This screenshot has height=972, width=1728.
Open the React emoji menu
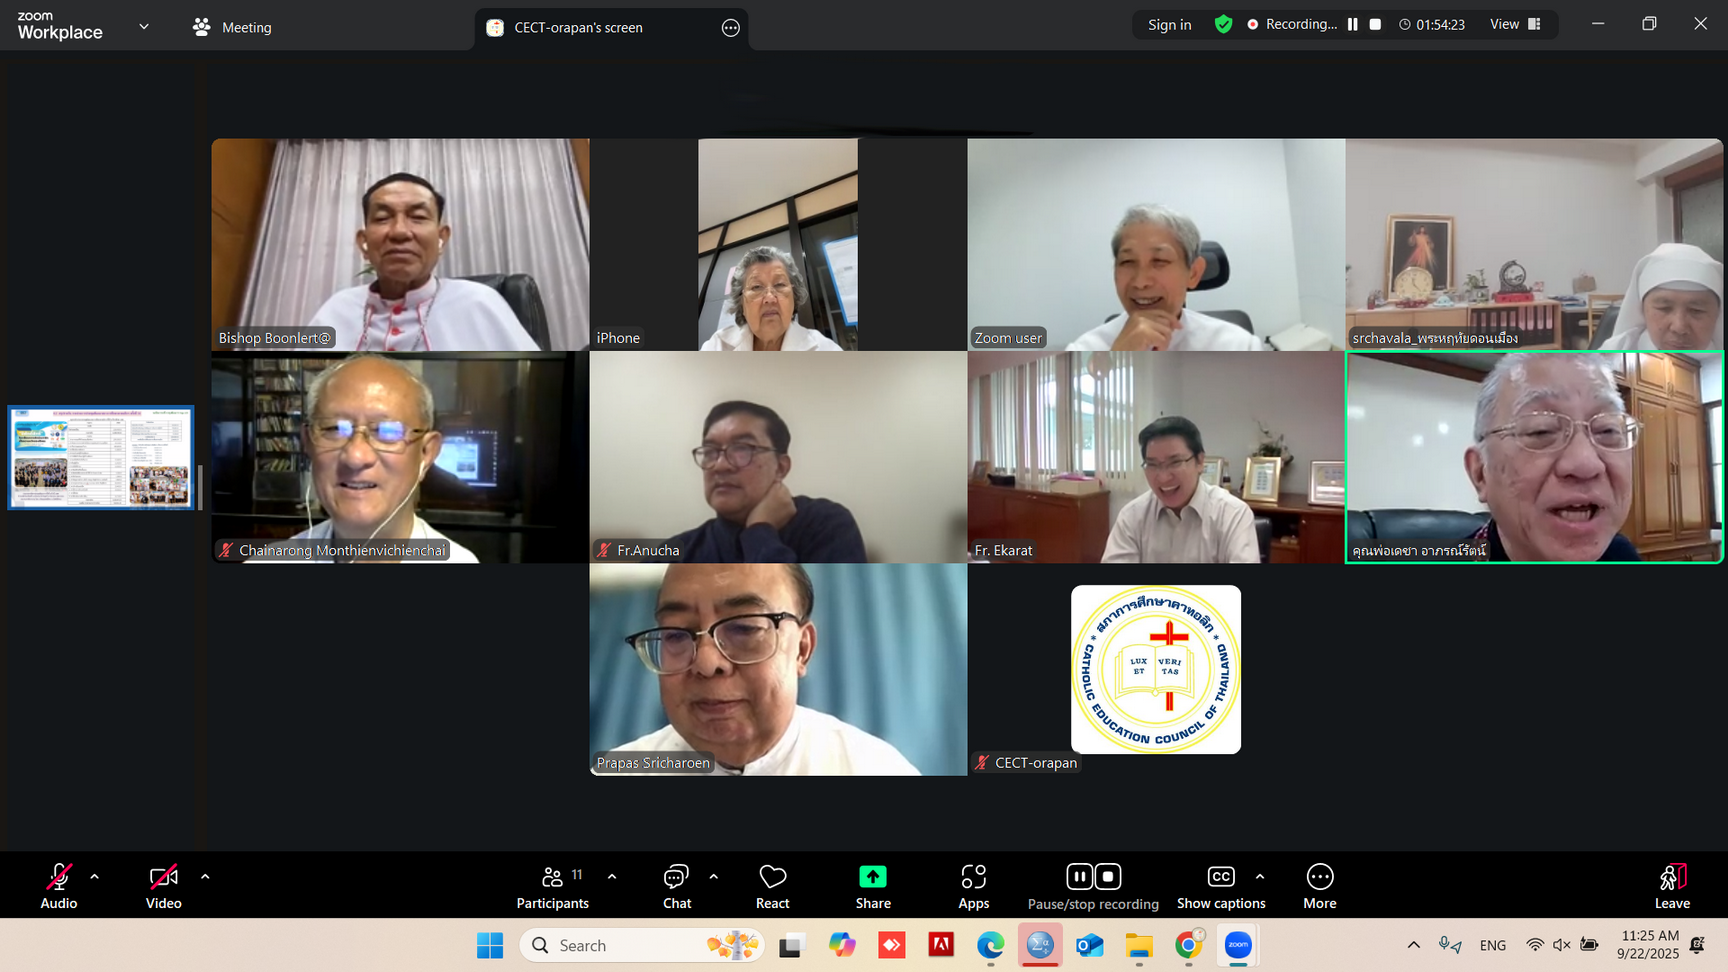772,886
